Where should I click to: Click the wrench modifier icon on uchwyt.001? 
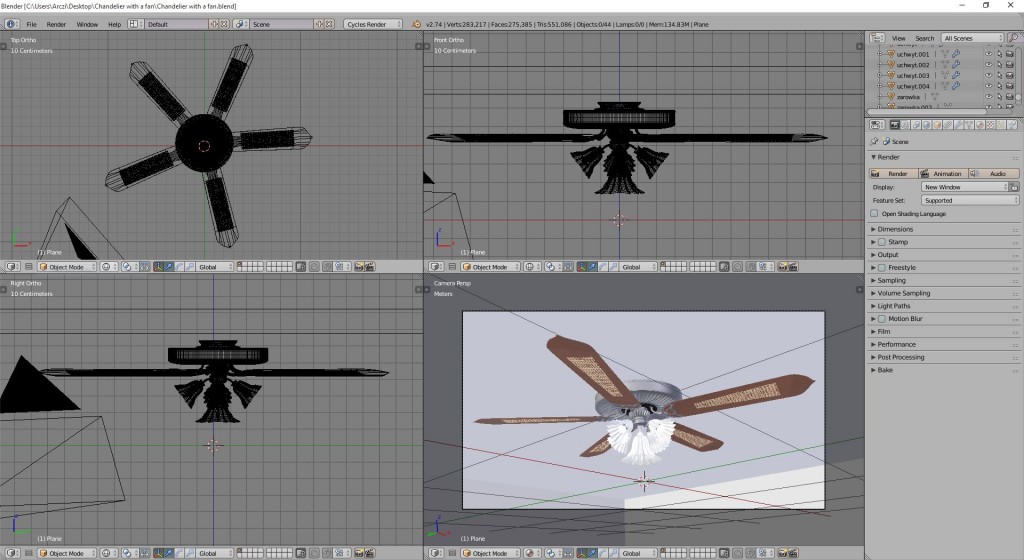click(x=956, y=54)
